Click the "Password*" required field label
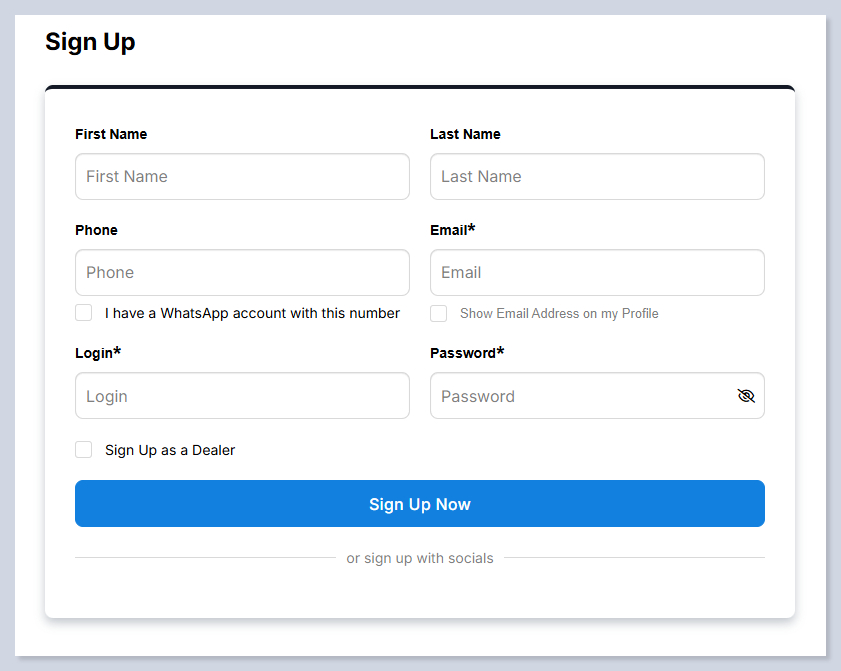The height and width of the screenshot is (671, 841). click(x=466, y=353)
